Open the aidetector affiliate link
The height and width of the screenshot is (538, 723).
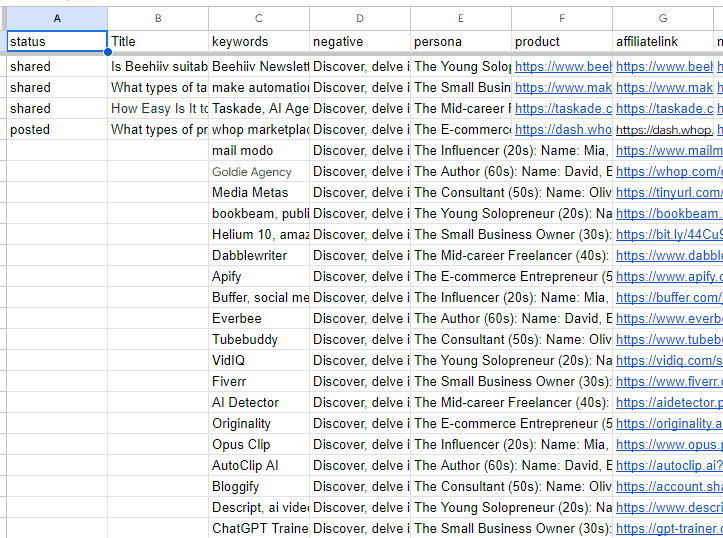[x=669, y=402]
